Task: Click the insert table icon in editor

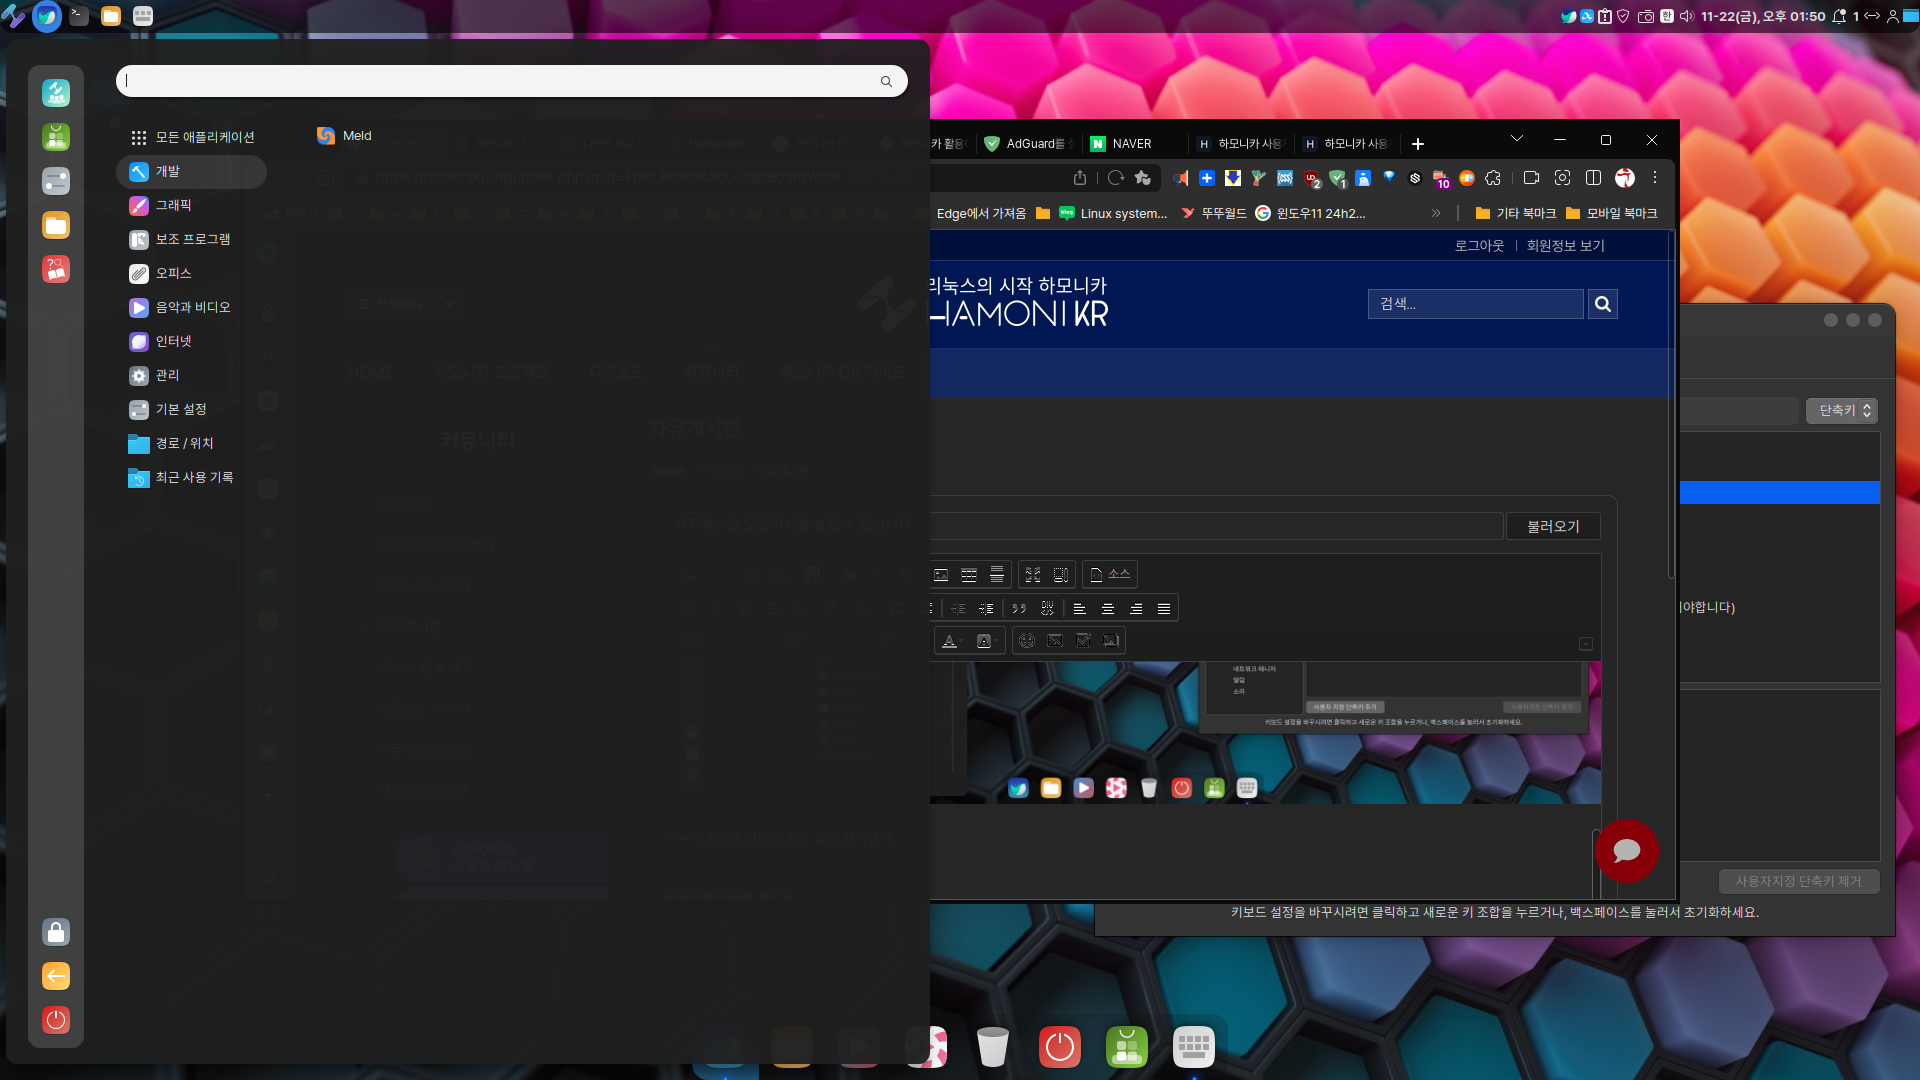Action: click(969, 575)
